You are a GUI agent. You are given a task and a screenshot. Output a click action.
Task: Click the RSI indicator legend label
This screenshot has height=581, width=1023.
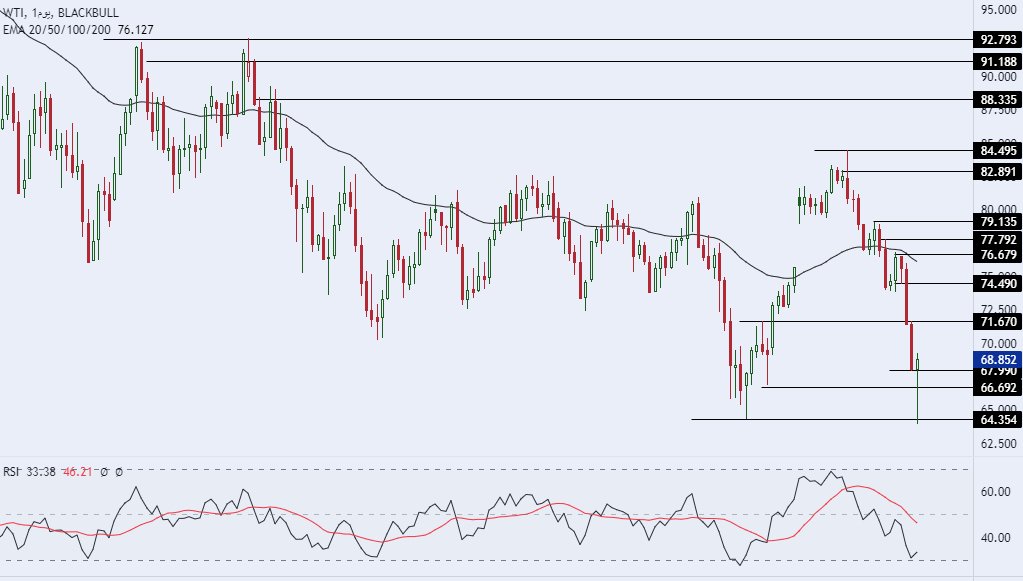11,471
